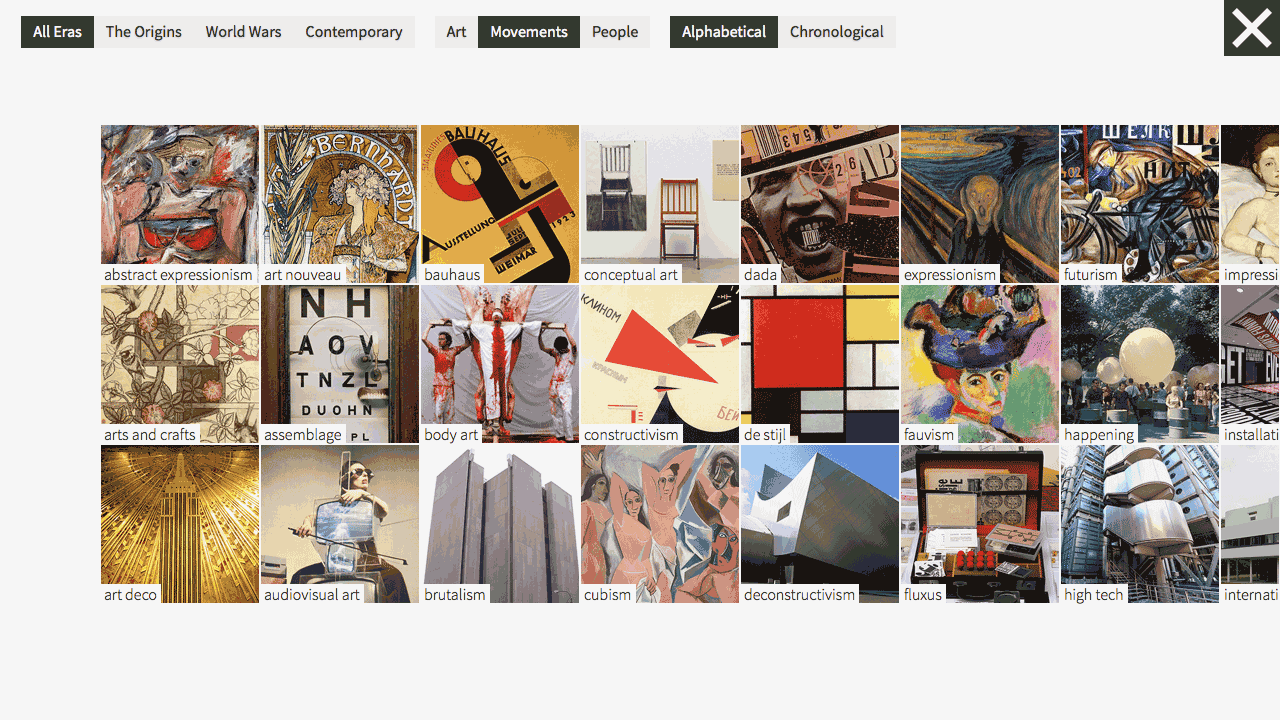Select the de stijl tile

pos(820,364)
